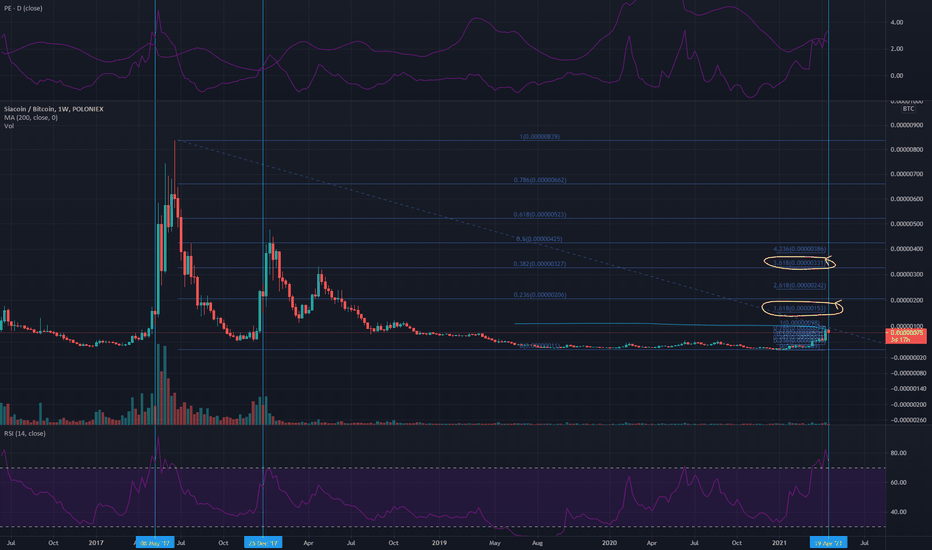Click Aug on the time axis
Screen dimensions: 932x550
(537, 543)
